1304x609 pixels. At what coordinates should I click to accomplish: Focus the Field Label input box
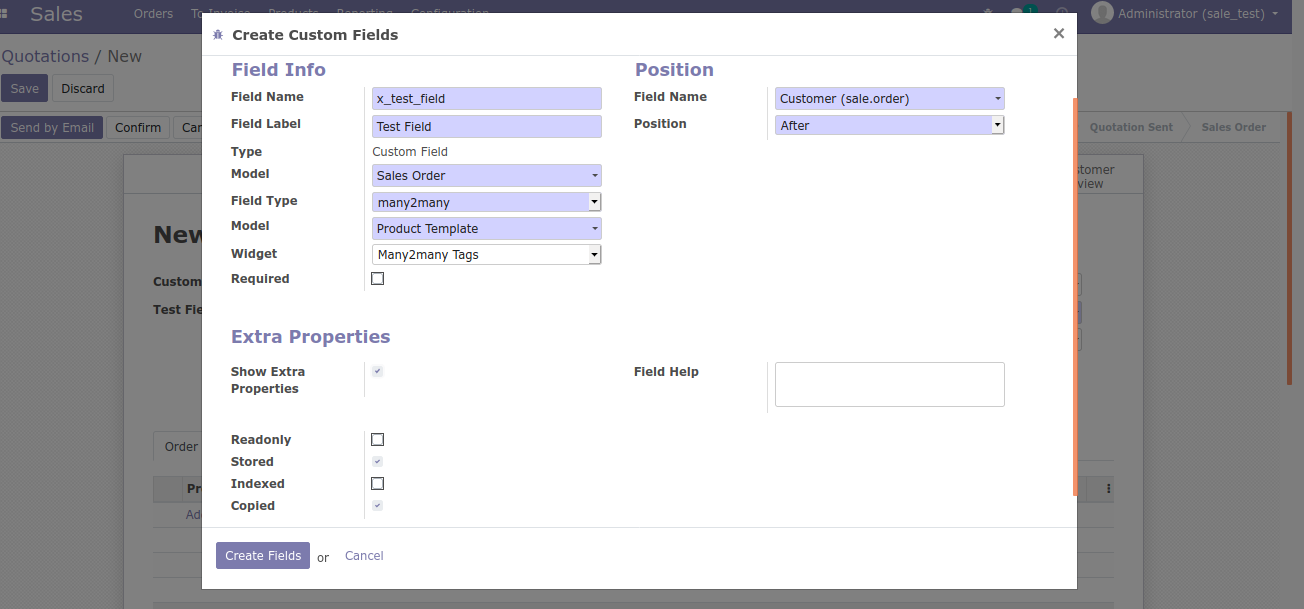[x=487, y=126]
